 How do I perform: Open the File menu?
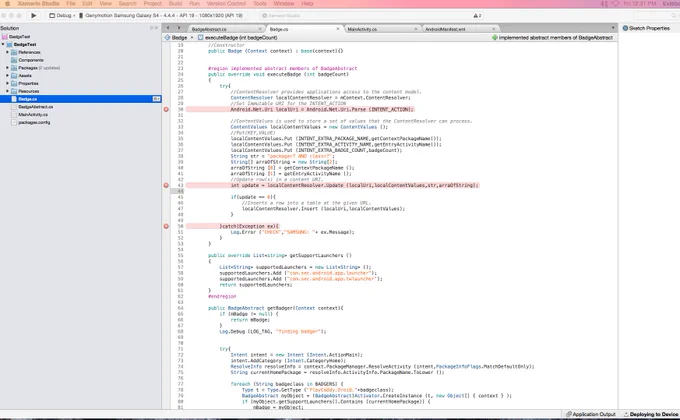[x=71, y=3]
